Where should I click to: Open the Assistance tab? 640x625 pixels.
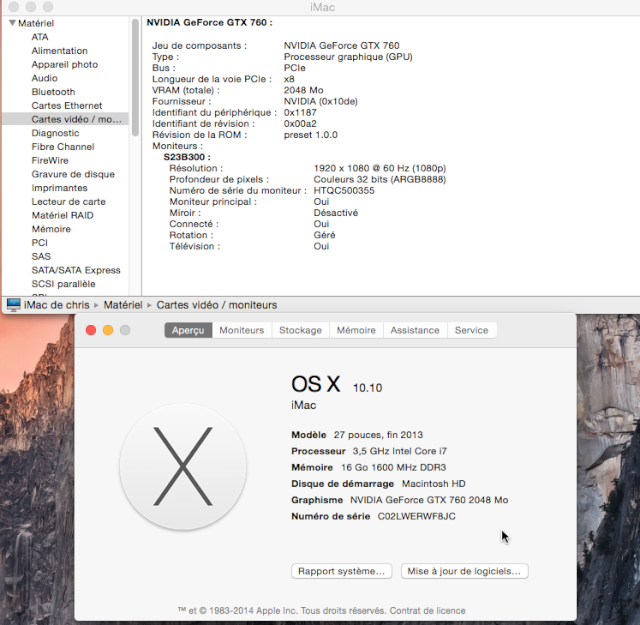[x=415, y=330]
